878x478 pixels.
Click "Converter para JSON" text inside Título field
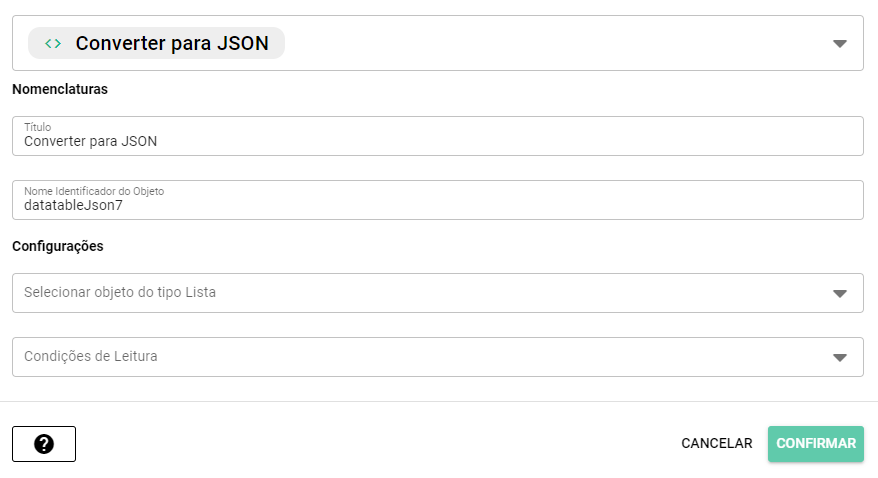point(90,141)
